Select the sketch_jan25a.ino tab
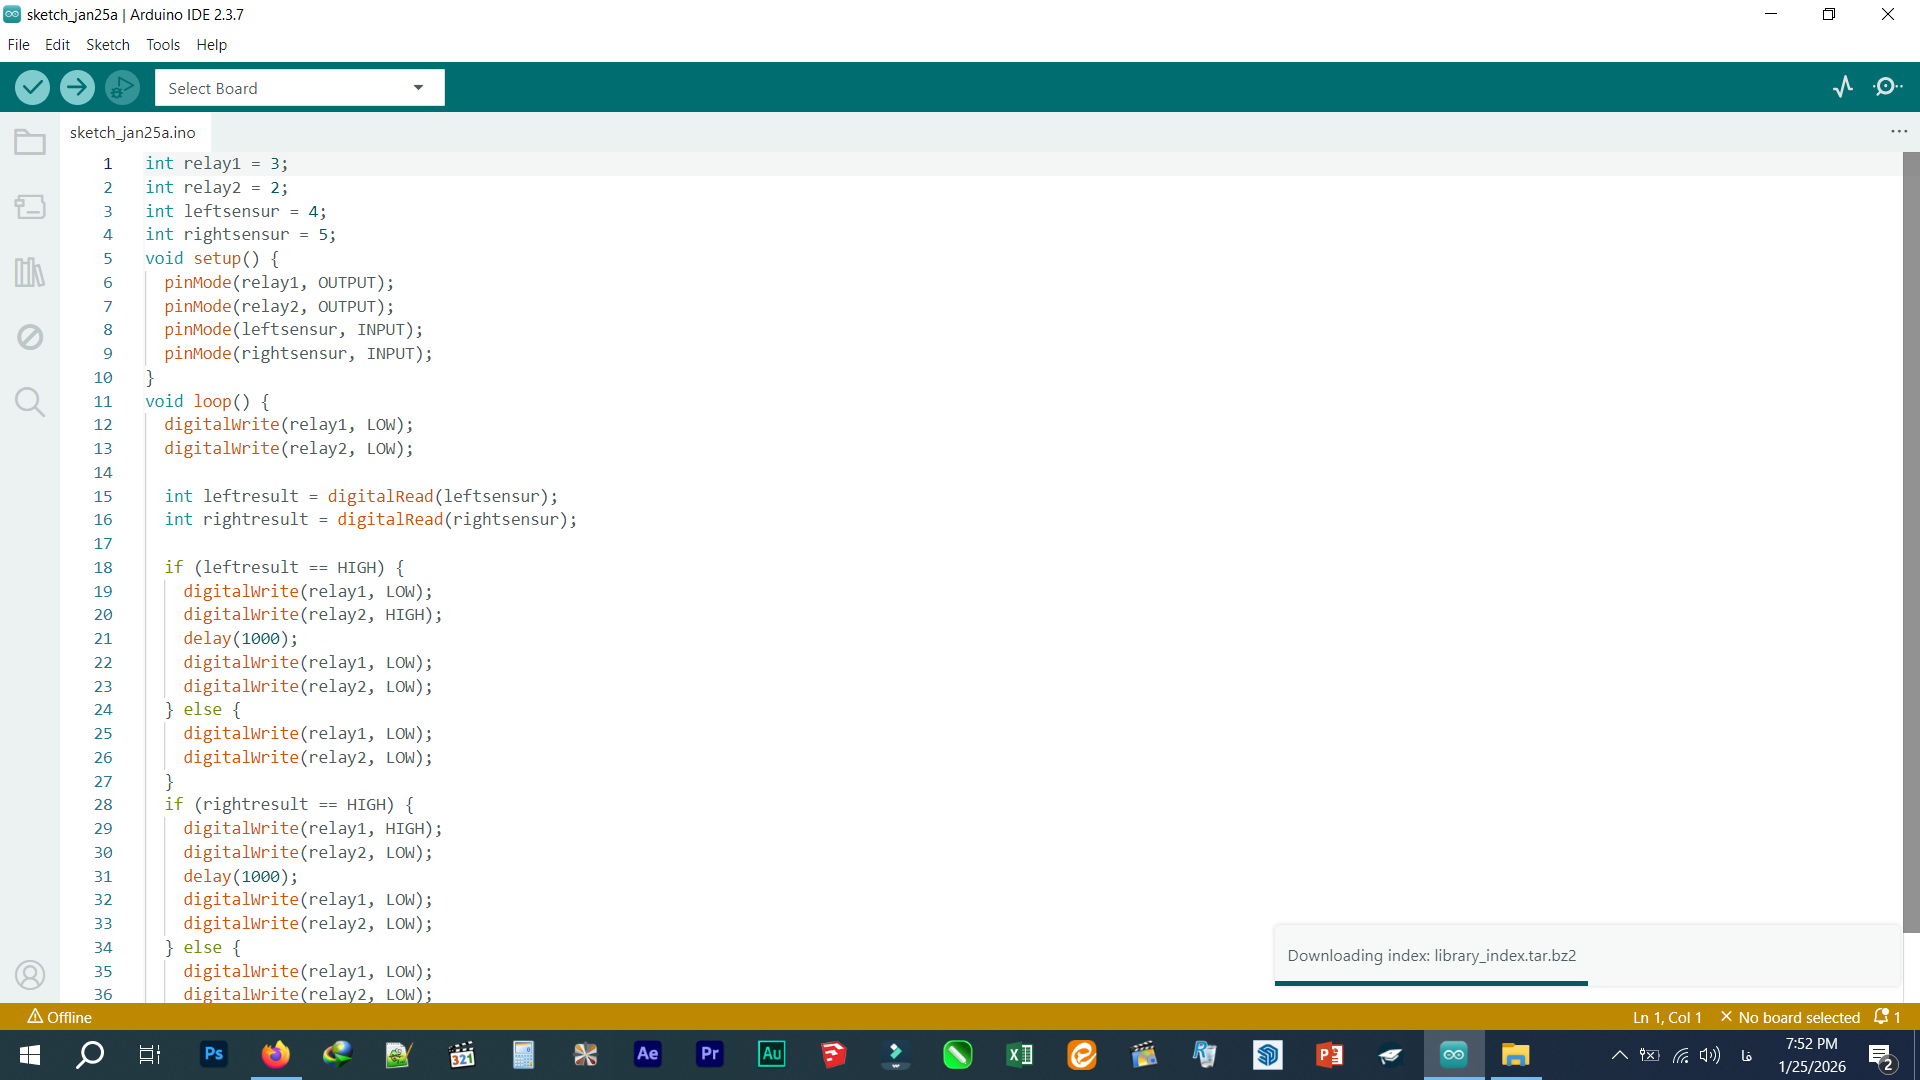Screen dimensions: 1920x1080 [133, 132]
